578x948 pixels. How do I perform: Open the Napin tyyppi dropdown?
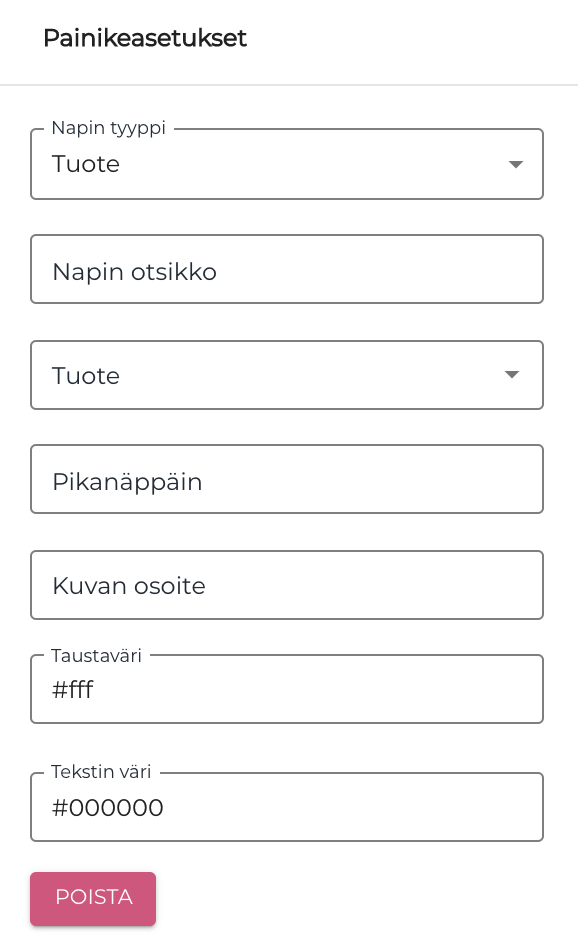[287, 164]
